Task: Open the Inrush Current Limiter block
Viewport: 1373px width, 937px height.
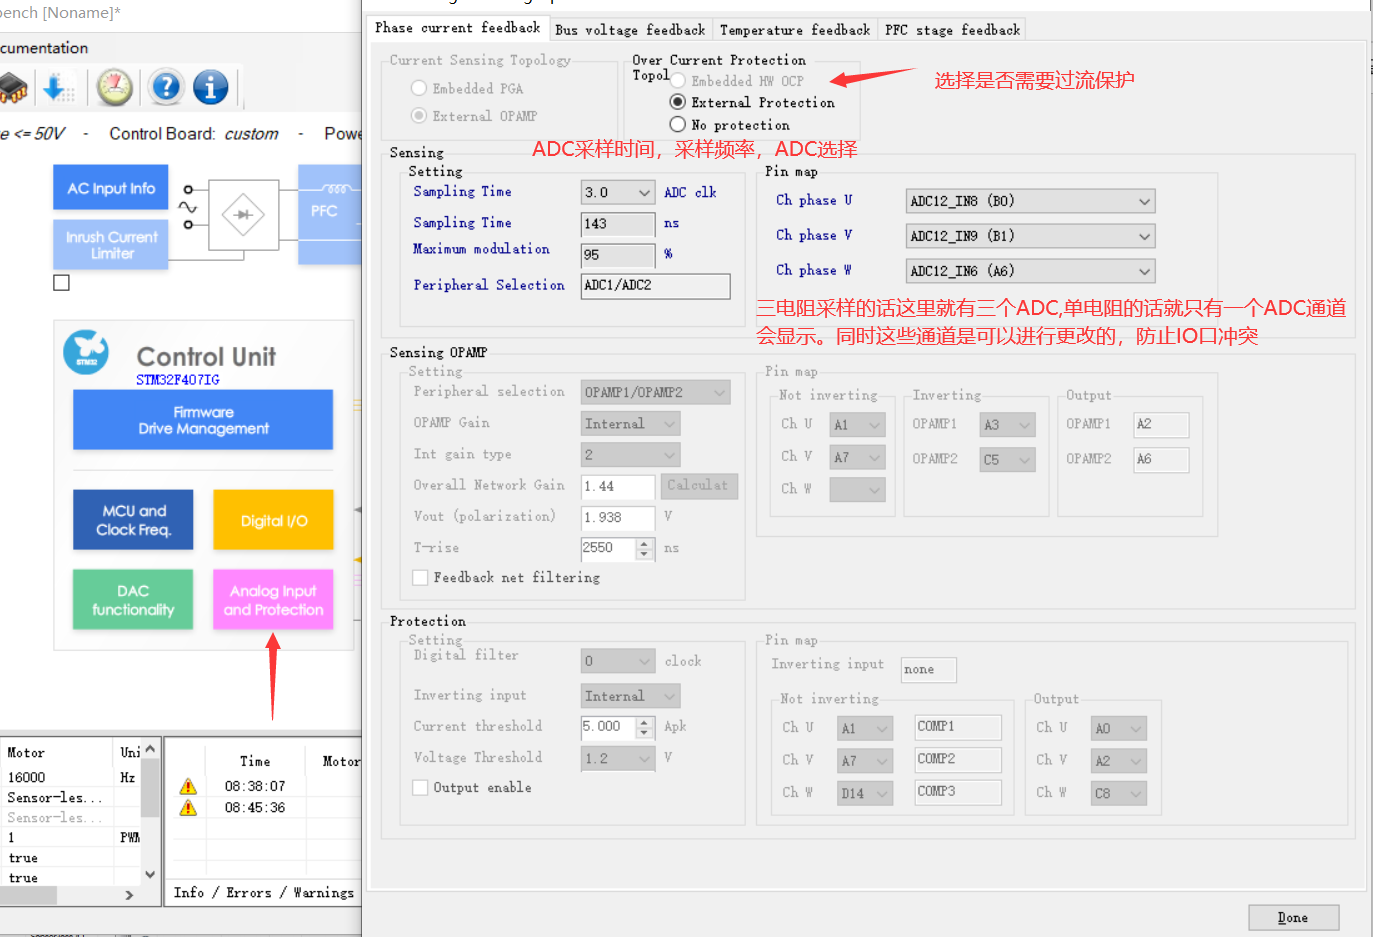Action: pos(111,245)
